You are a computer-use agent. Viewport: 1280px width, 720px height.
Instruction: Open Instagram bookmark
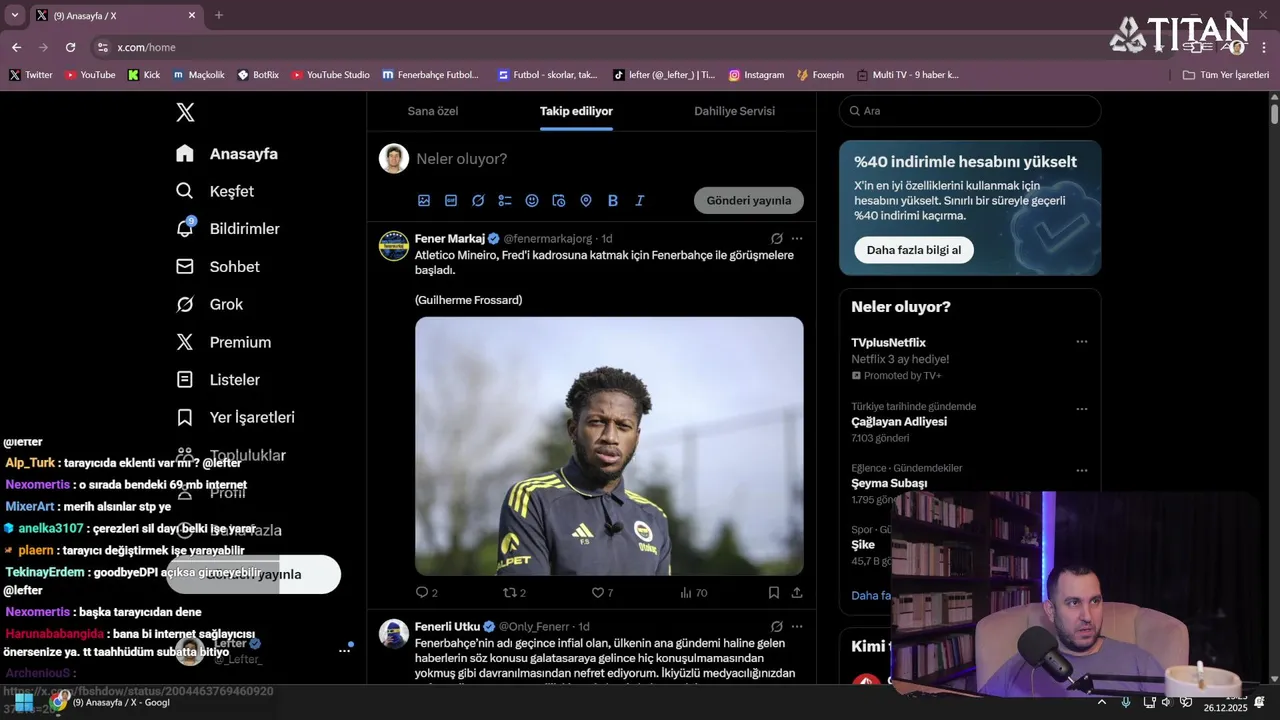[x=756, y=75]
